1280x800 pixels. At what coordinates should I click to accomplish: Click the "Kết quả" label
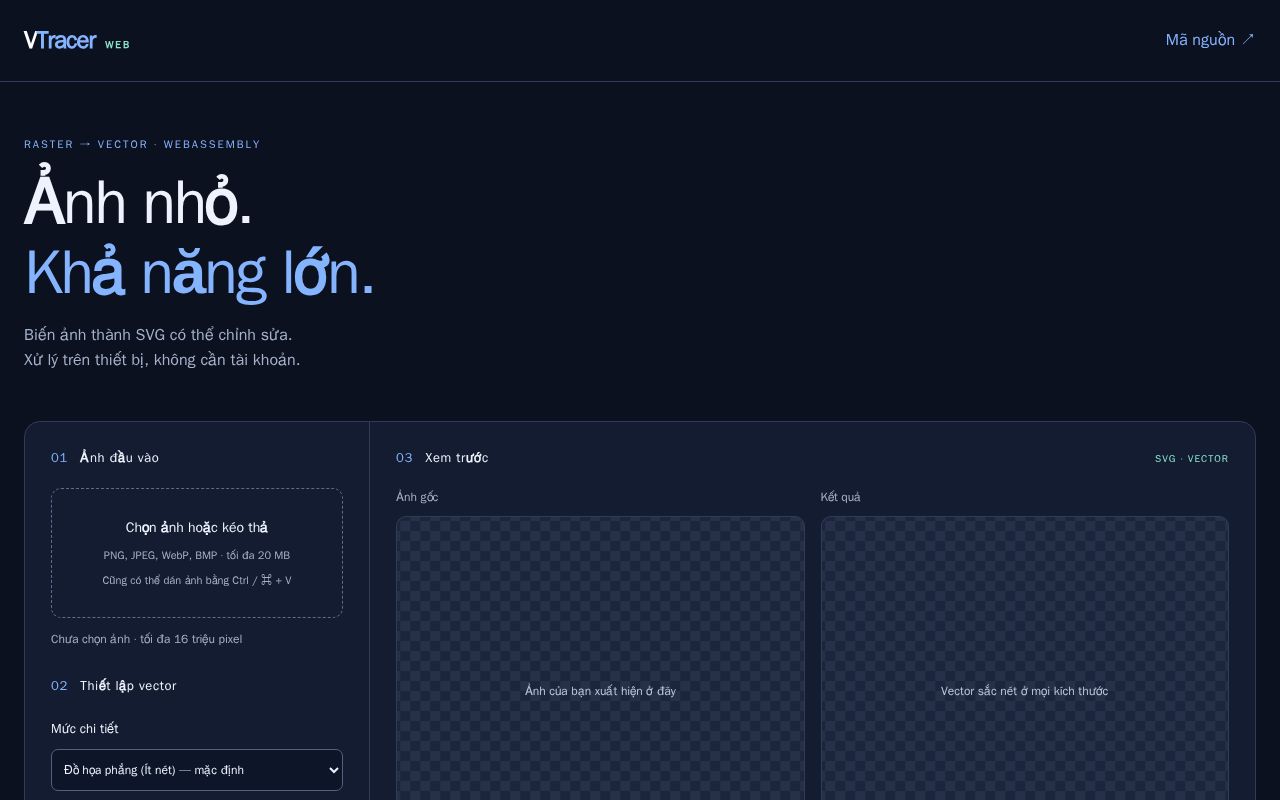pyautogui.click(x=841, y=497)
